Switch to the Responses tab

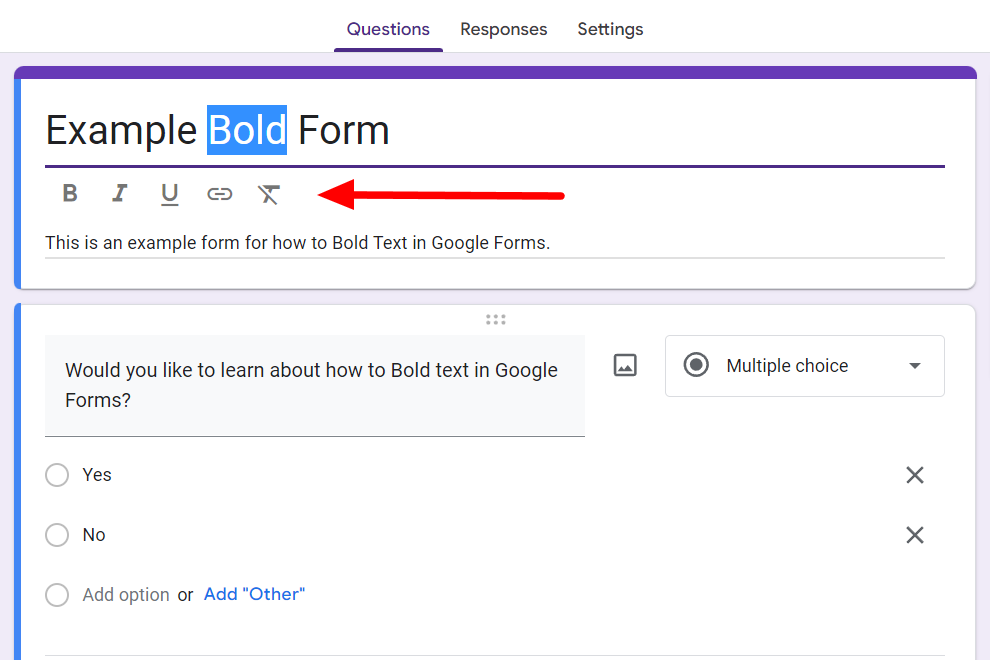[503, 29]
